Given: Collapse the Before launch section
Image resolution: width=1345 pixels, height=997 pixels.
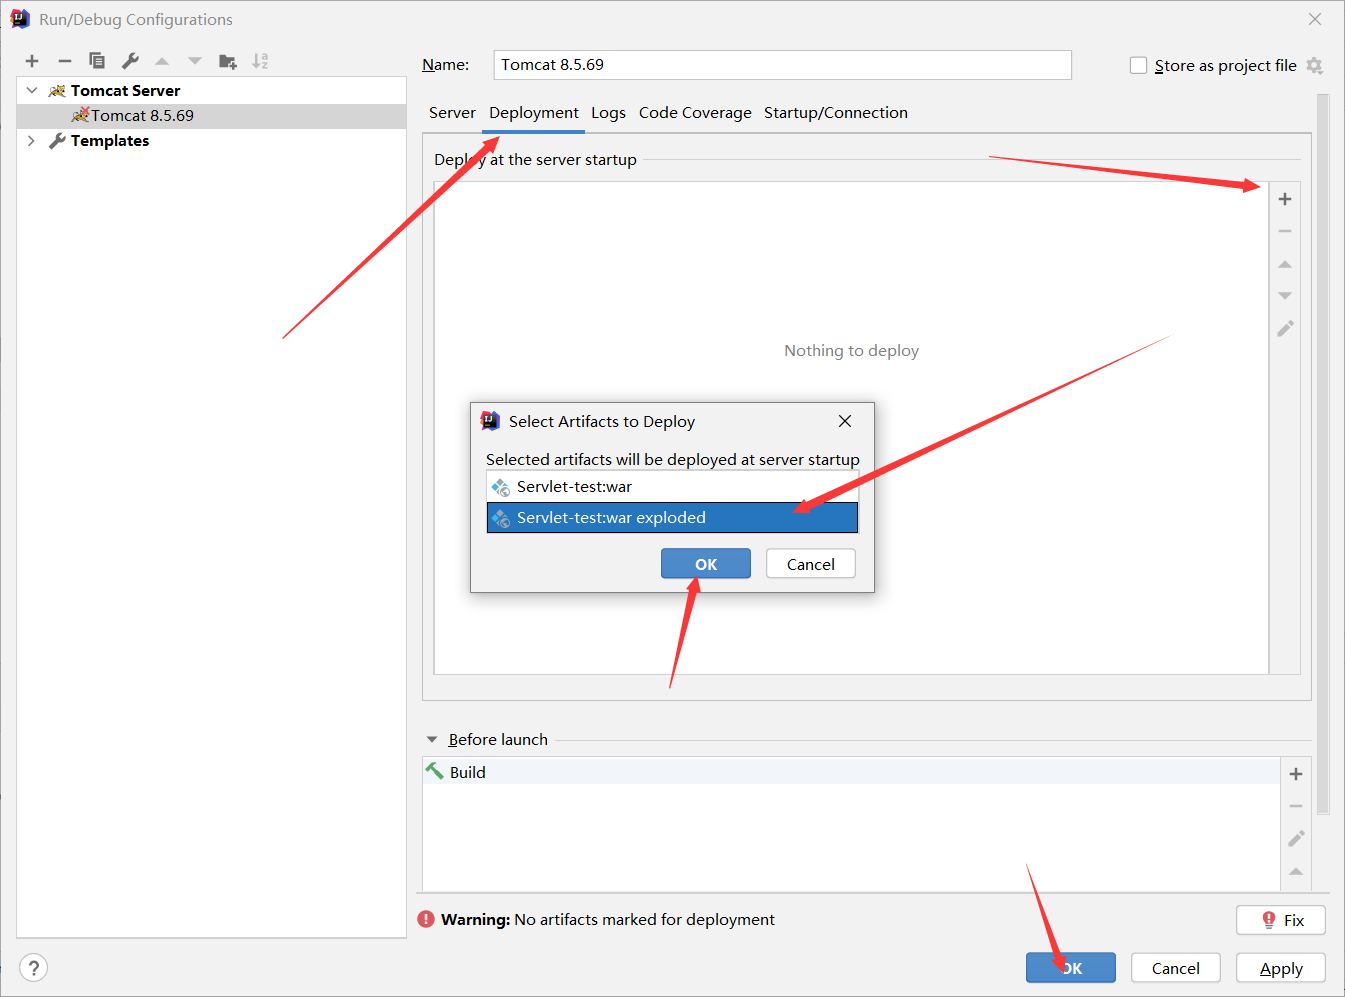Looking at the screenshot, I should (x=432, y=739).
